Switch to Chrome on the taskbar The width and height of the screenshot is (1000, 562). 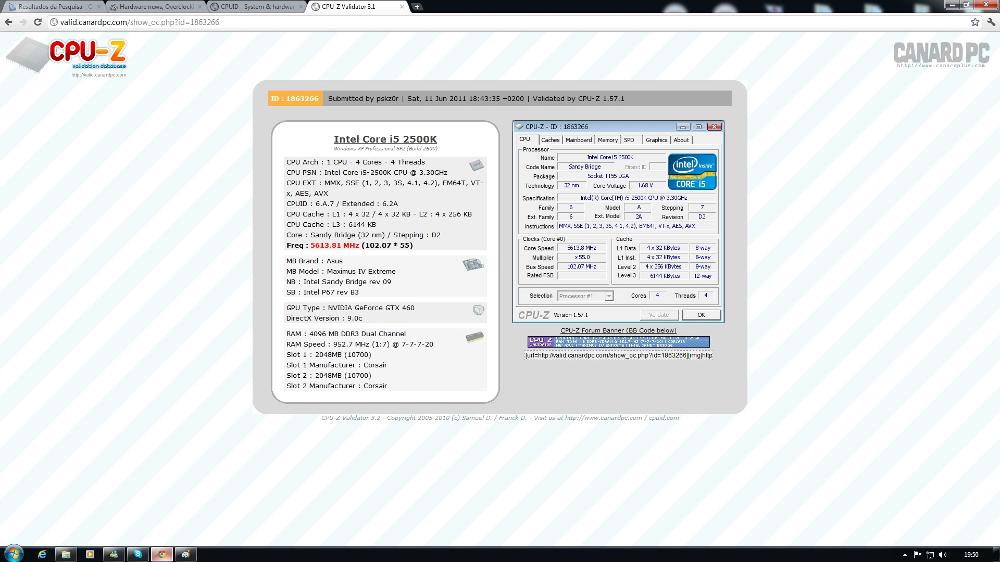[162, 554]
